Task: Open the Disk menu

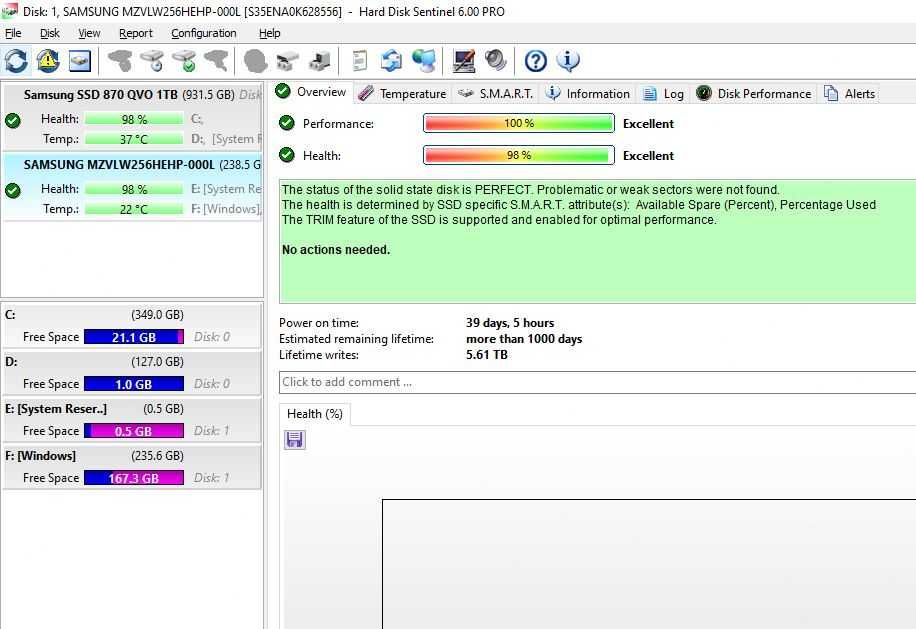Action: (x=50, y=33)
